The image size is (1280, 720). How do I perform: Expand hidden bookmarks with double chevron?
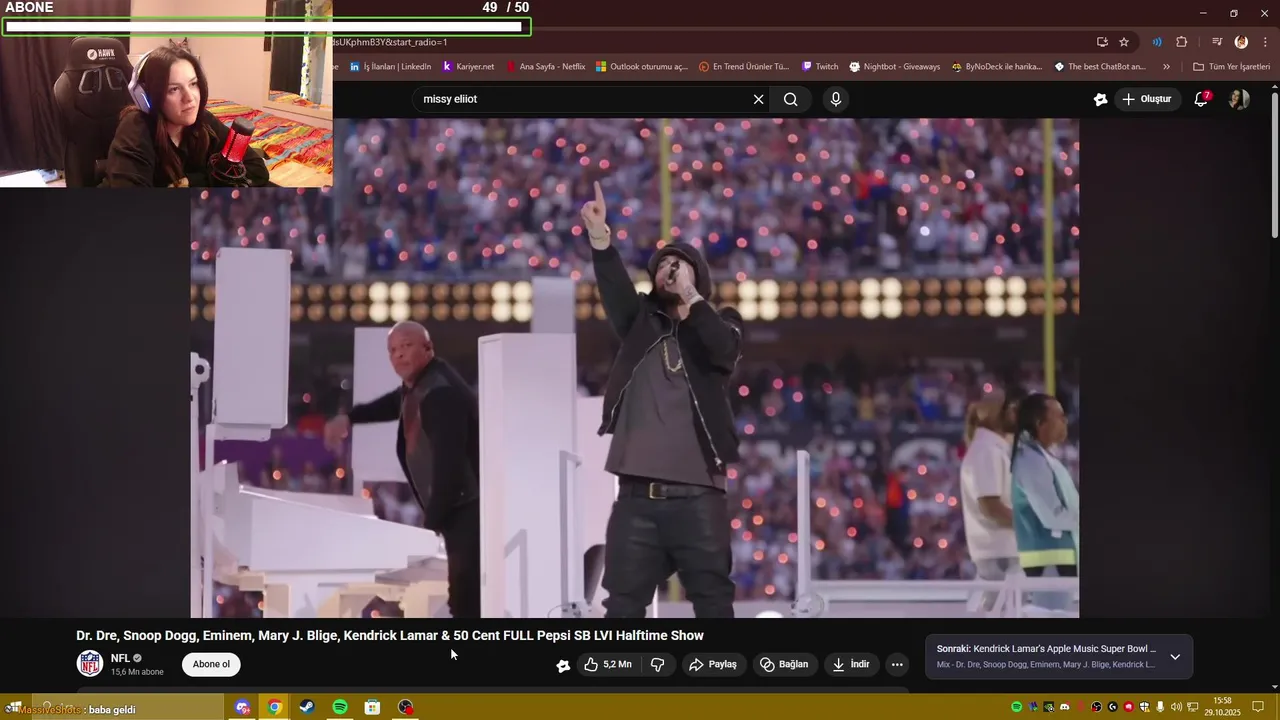[1166, 67]
